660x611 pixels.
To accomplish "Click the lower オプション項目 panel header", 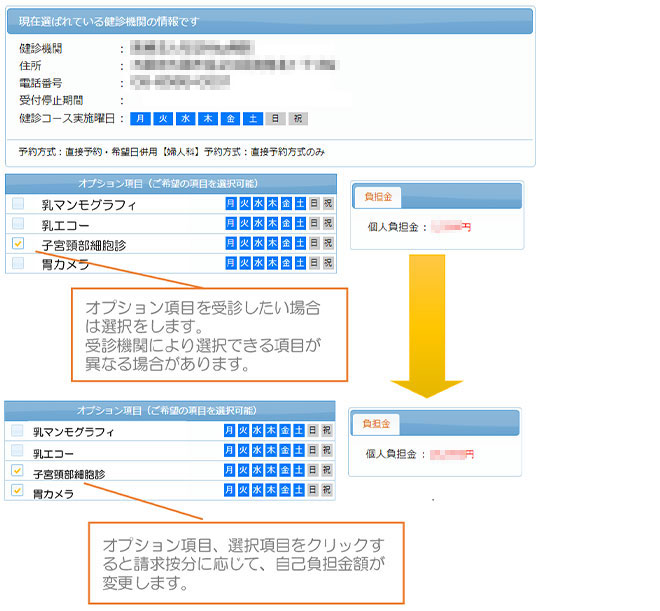I will click(170, 411).
